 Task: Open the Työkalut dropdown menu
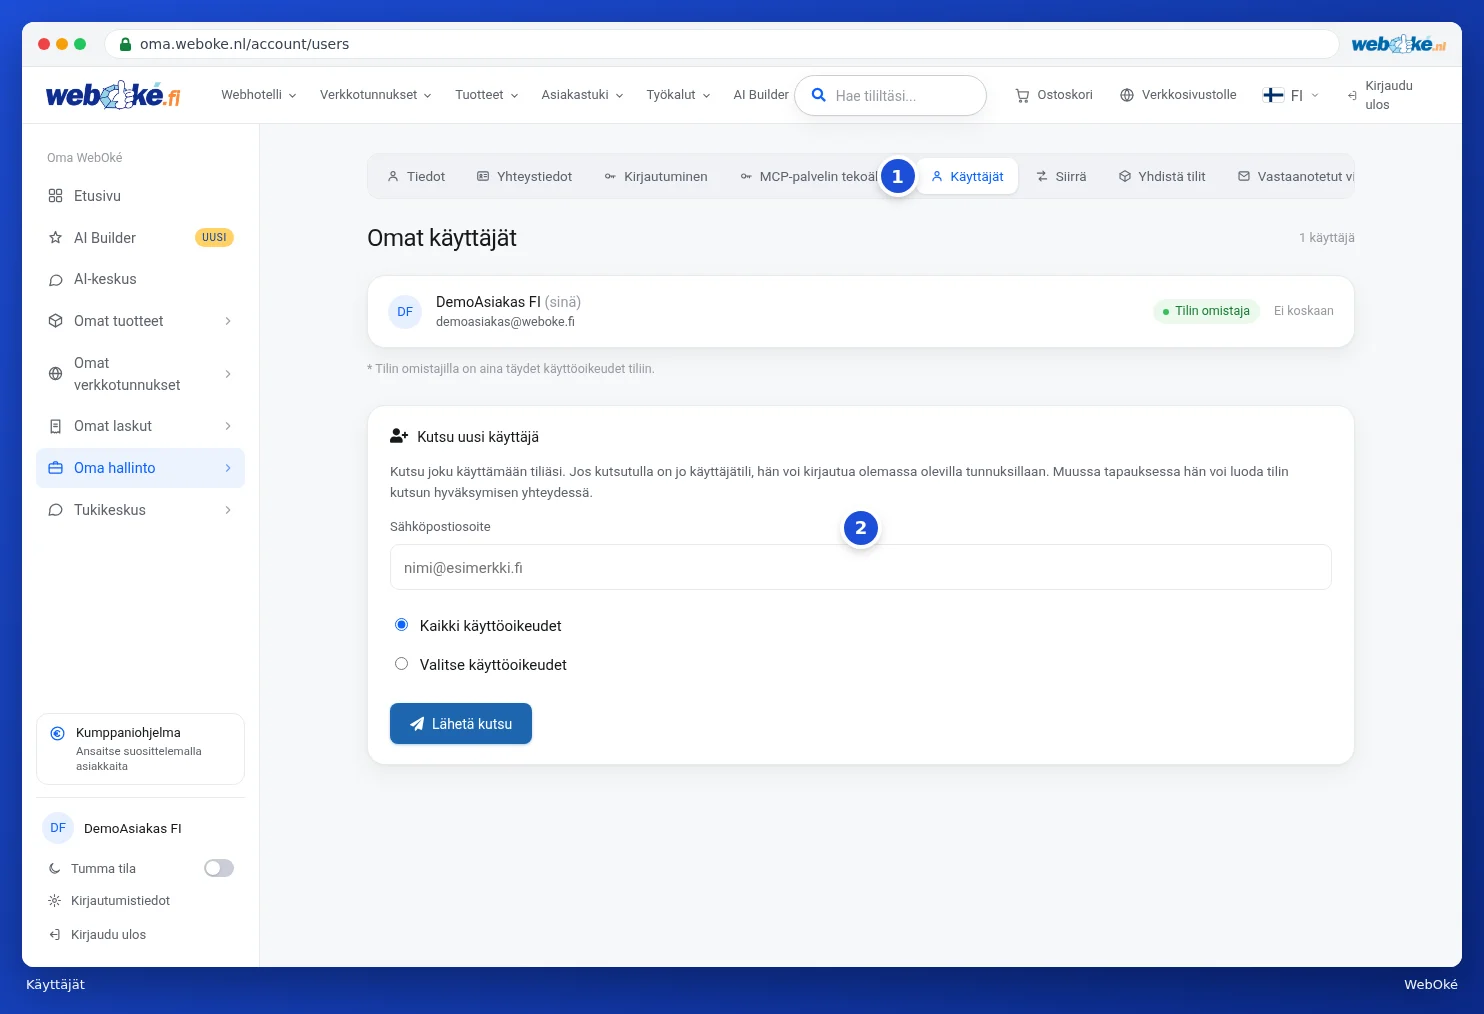click(x=679, y=95)
